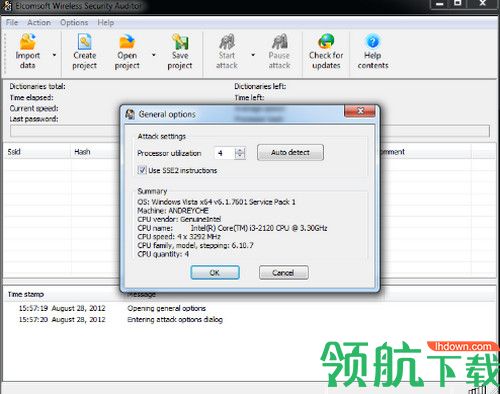Click the app icon in main title bar
This screenshot has height=394, width=500.
6,6
